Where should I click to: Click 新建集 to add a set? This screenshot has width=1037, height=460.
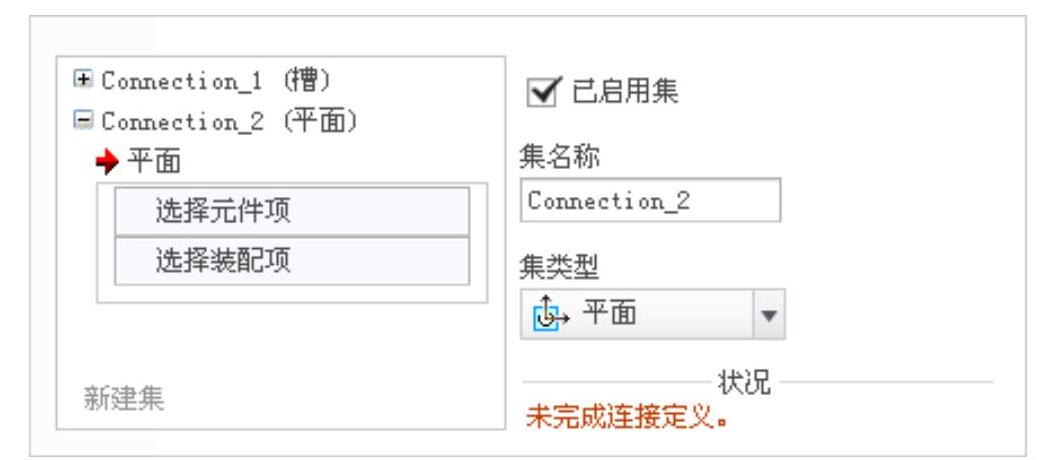pos(124,399)
